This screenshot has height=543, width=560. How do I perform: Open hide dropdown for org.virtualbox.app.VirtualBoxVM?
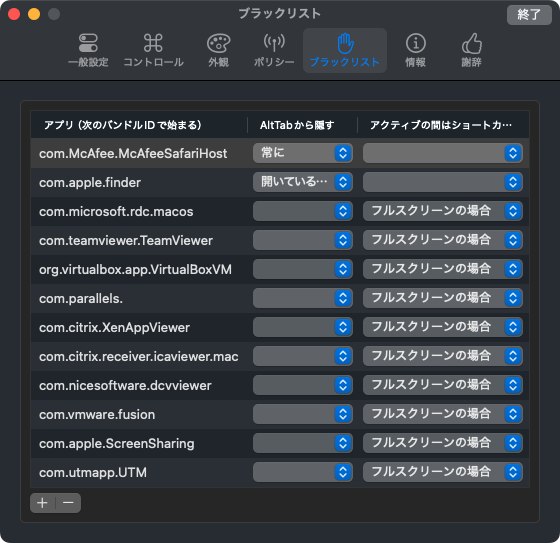click(303, 269)
